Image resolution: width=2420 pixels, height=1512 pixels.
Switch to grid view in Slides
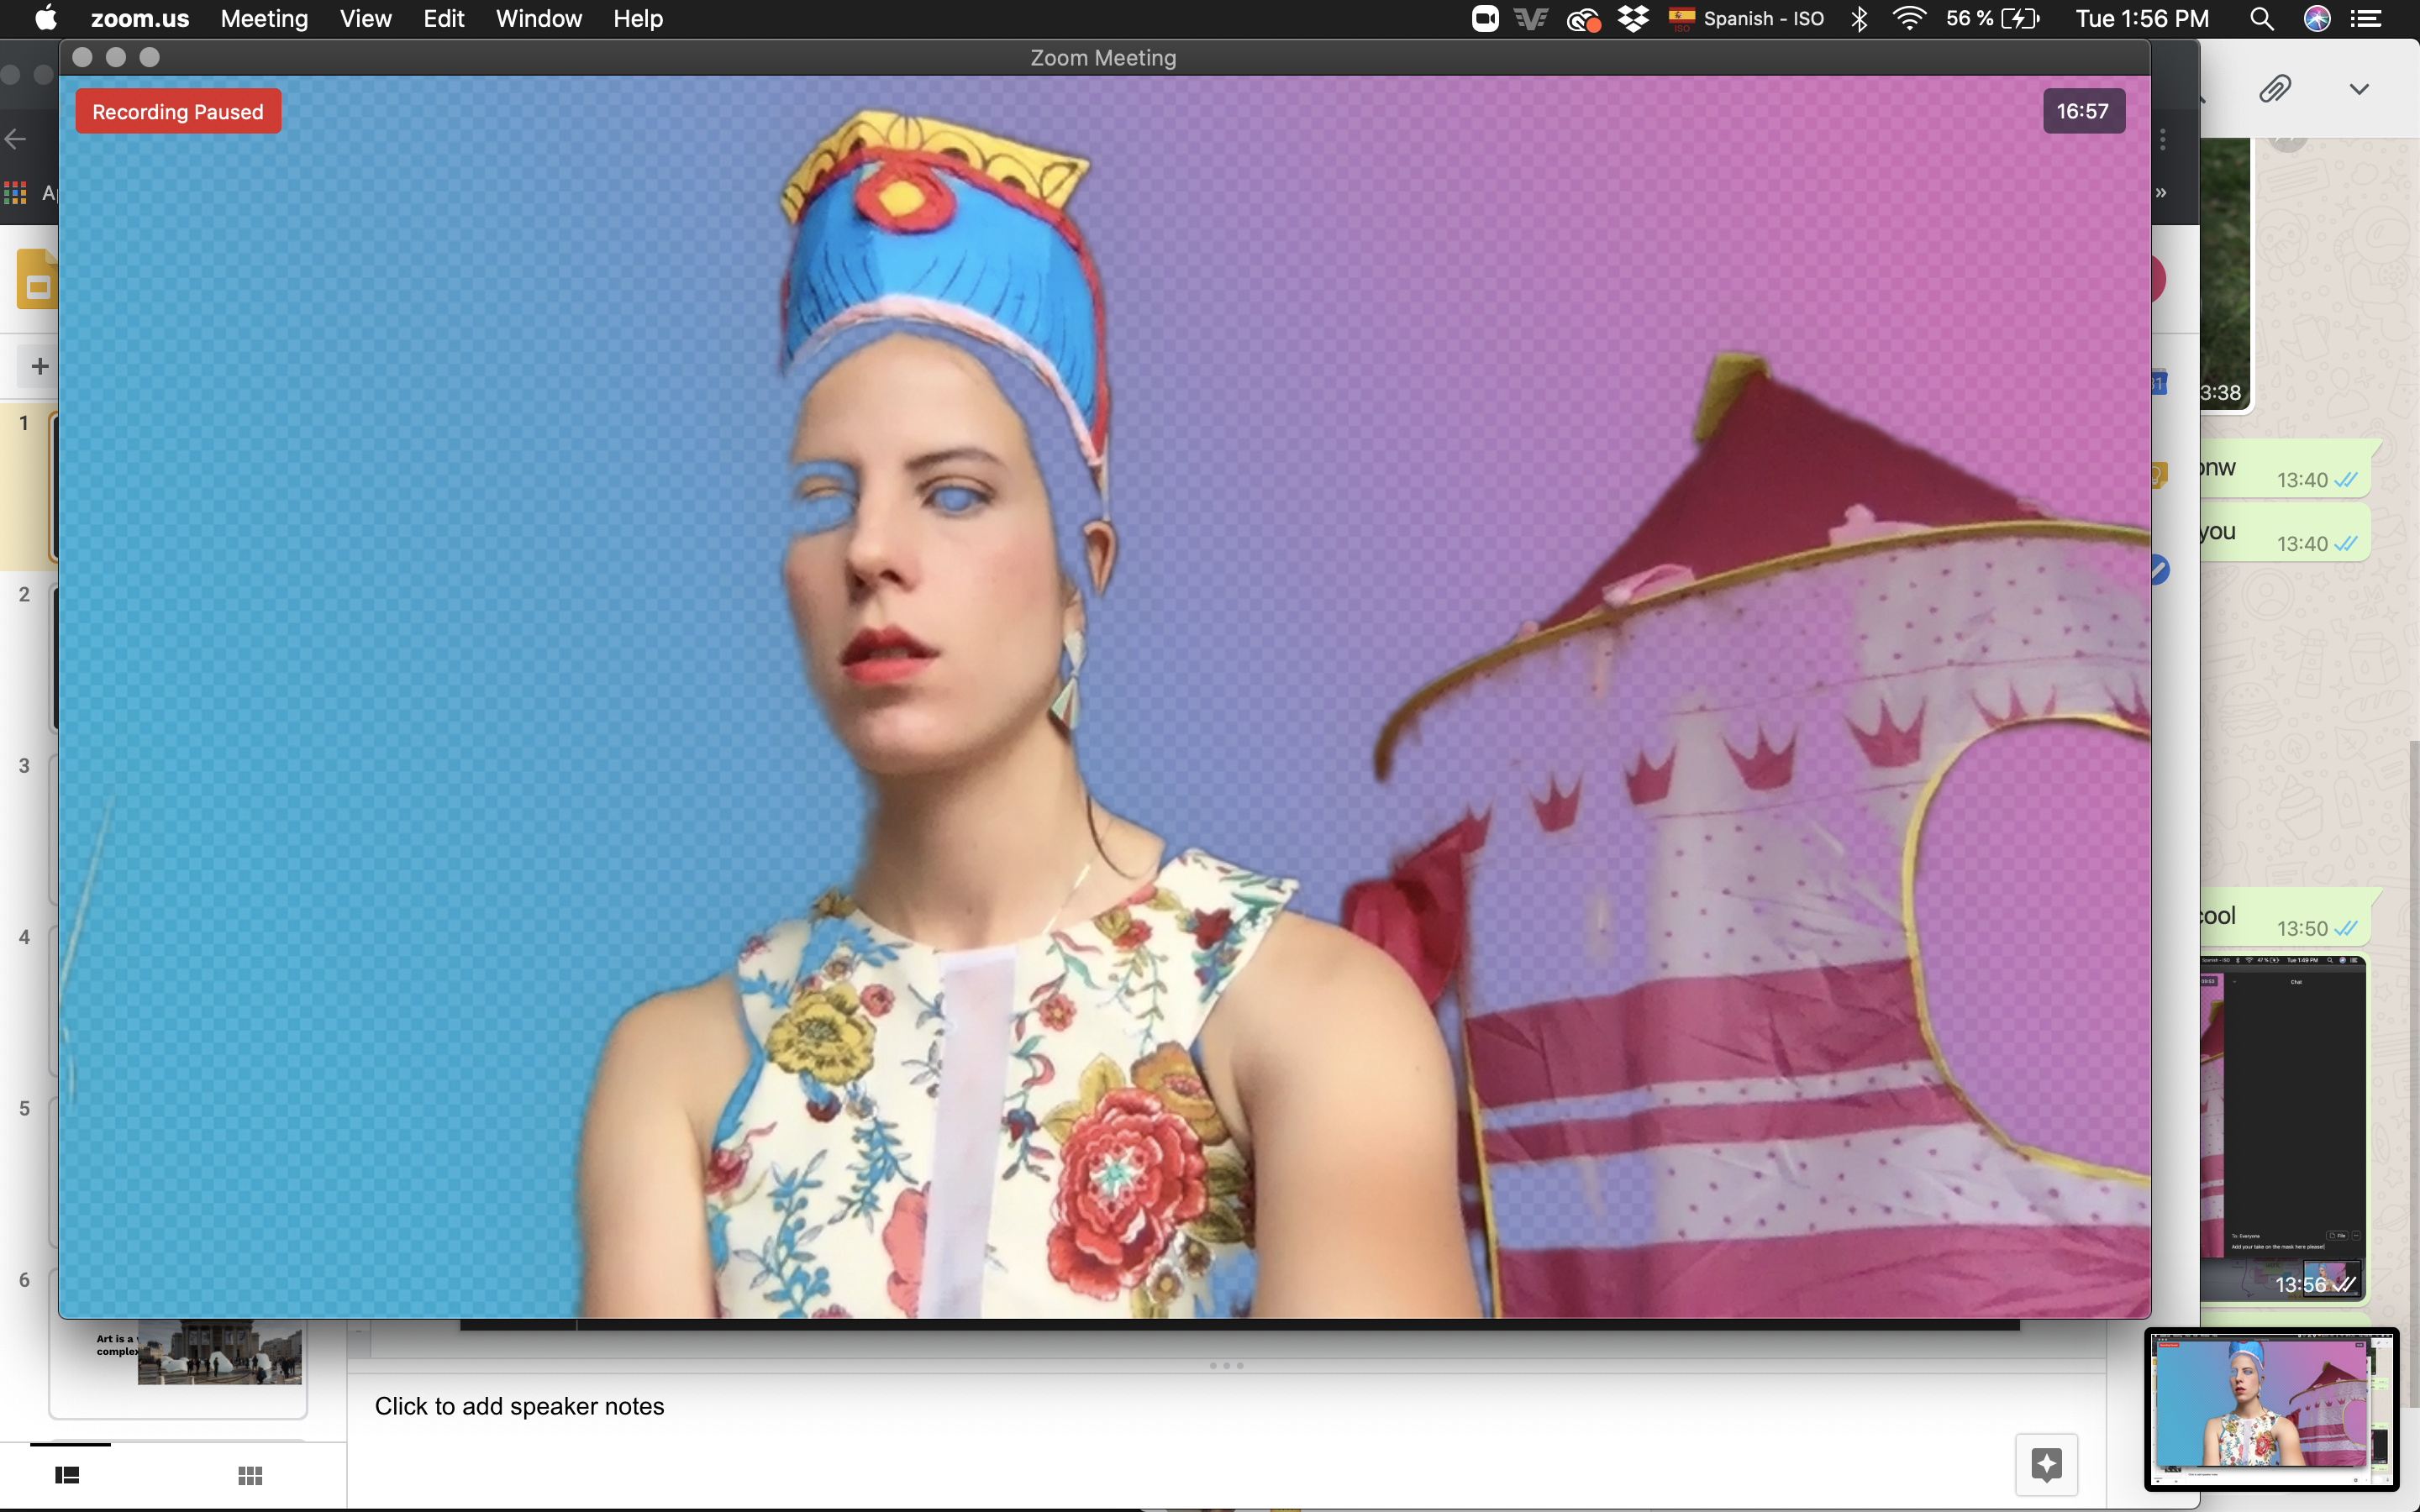click(x=250, y=1475)
